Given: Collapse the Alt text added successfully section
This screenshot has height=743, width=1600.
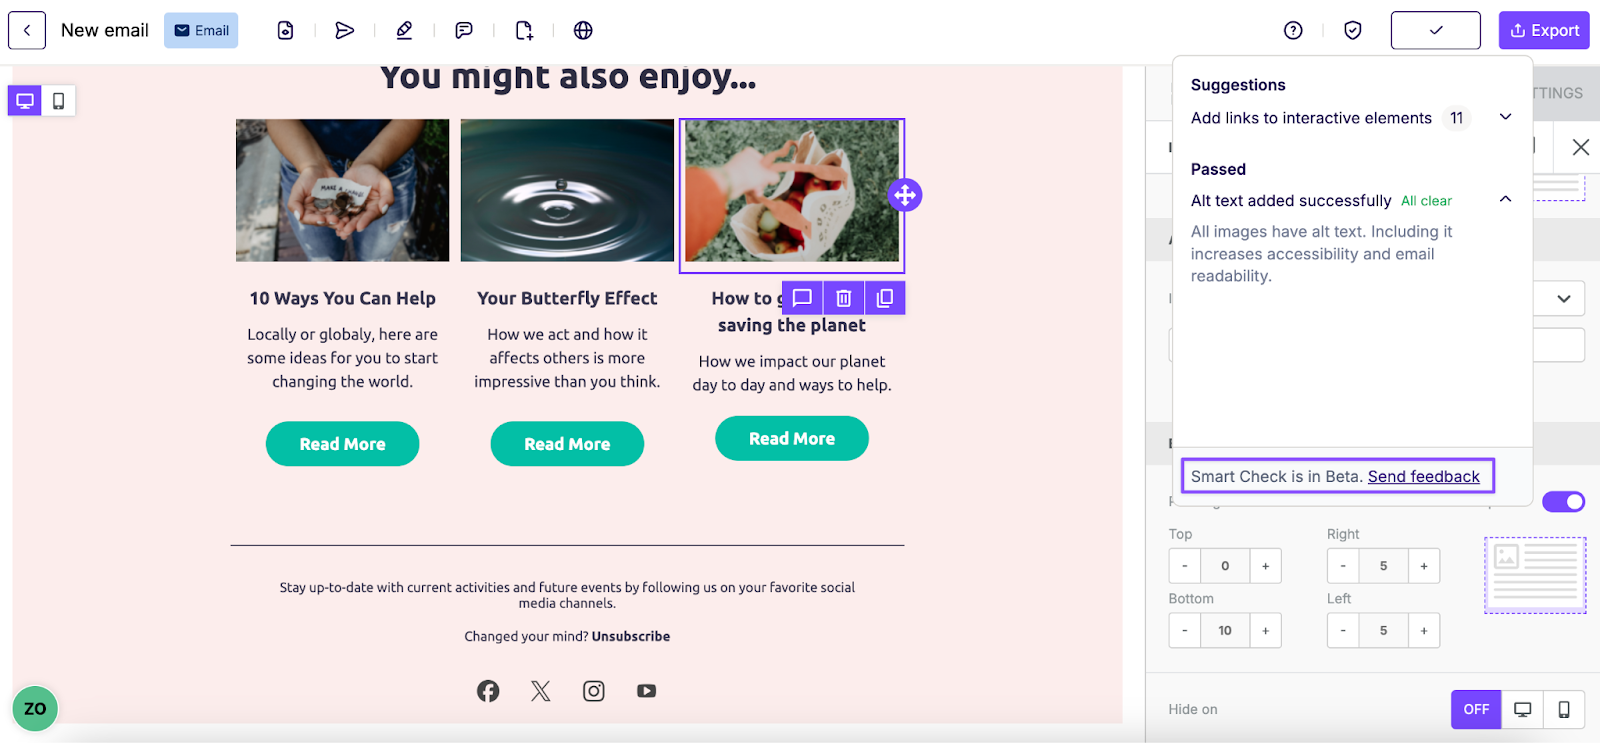Looking at the screenshot, I should [x=1505, y=200].
